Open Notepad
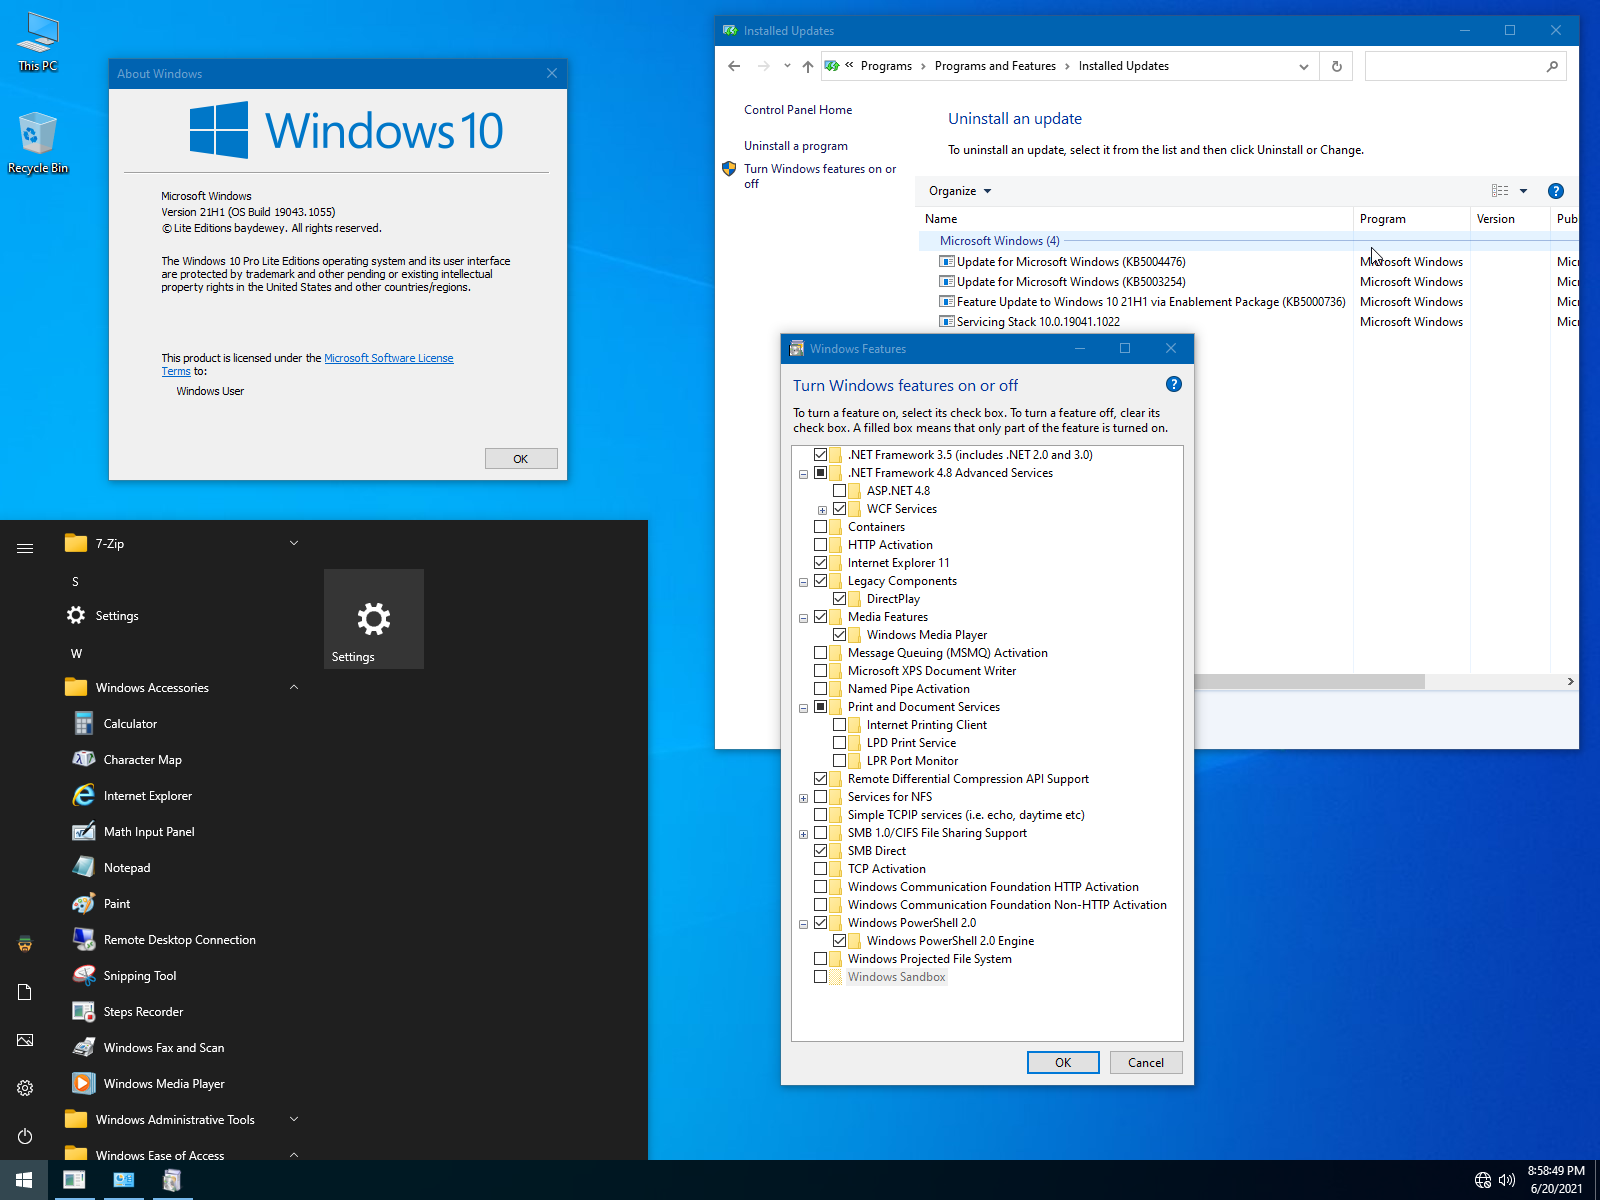 126,867
